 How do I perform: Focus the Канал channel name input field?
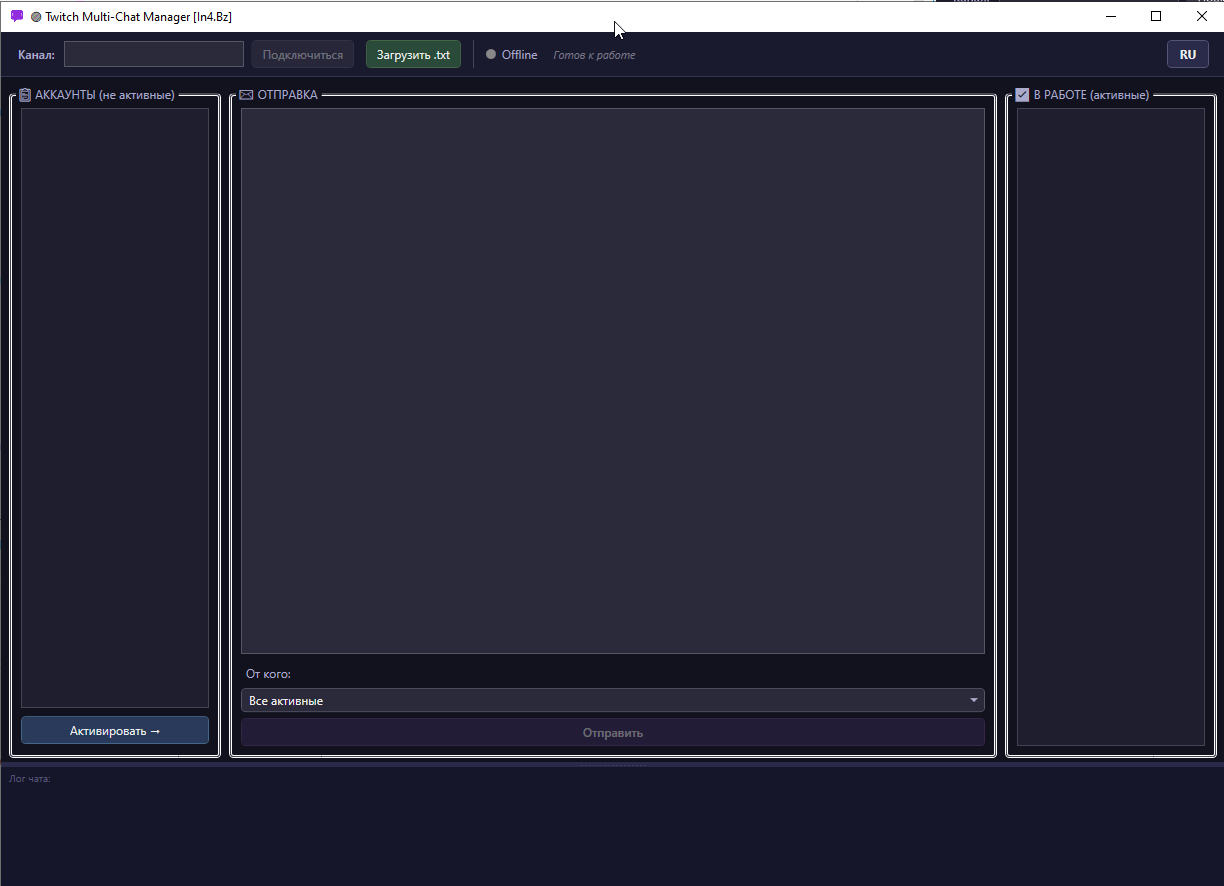click(x=154, y=55)
